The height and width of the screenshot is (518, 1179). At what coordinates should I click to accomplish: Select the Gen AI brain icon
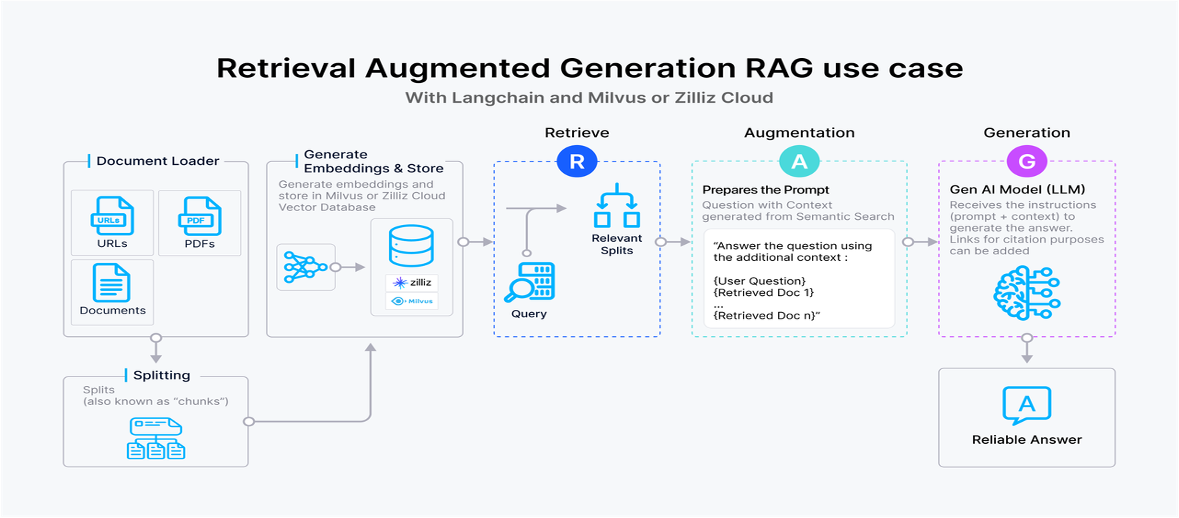[x=1026, y=290]
